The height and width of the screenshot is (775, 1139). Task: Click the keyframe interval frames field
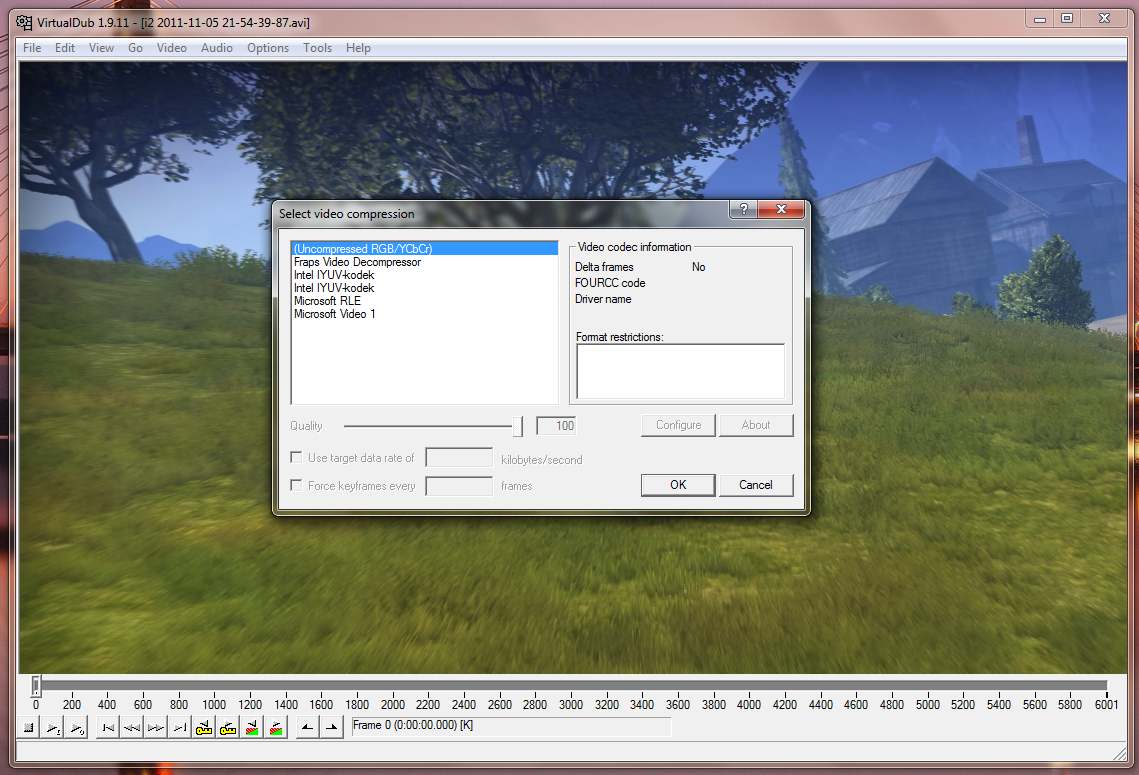(x=459, y=485)
